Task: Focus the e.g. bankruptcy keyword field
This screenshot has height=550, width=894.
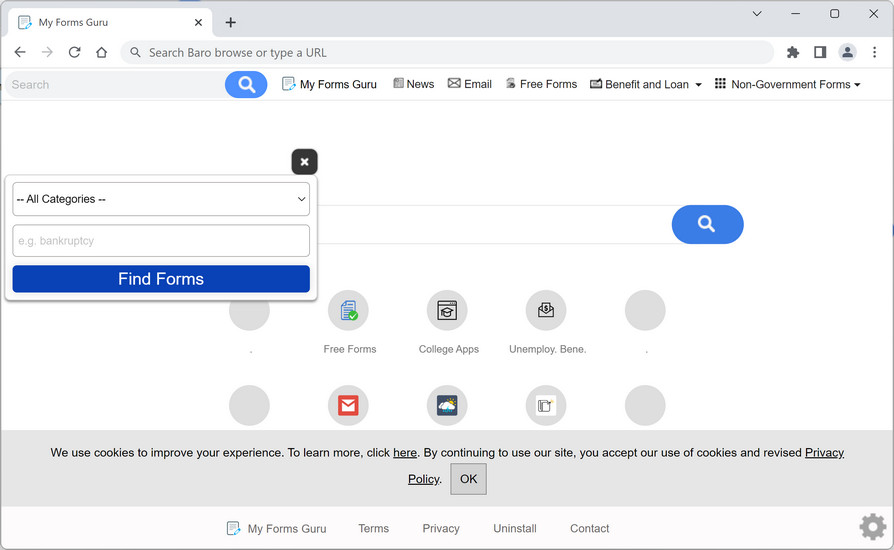Action: [x=161, y=241]
